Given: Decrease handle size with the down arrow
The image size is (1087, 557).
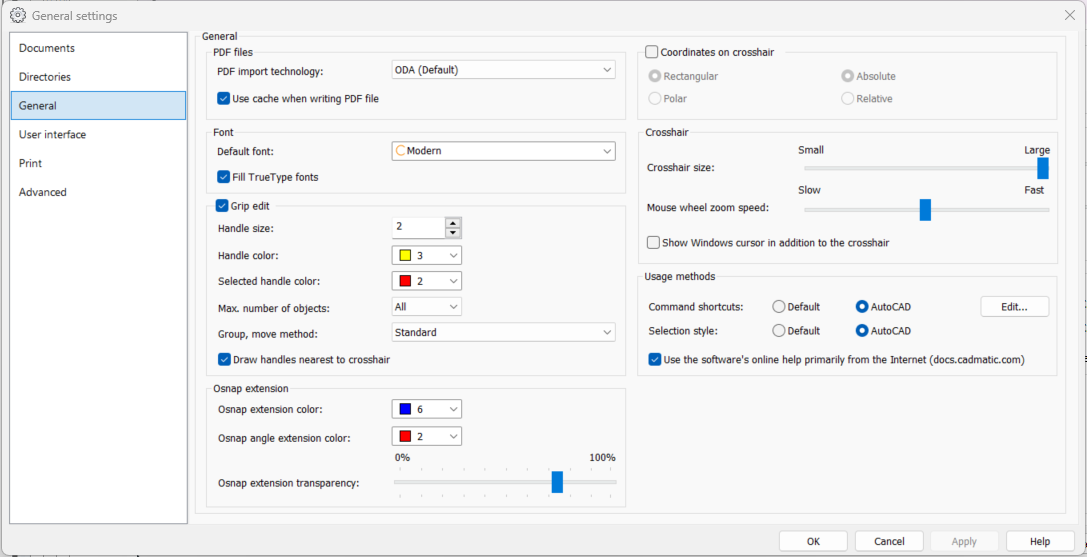Looking at the screenshot, I should tap(453, 234).
